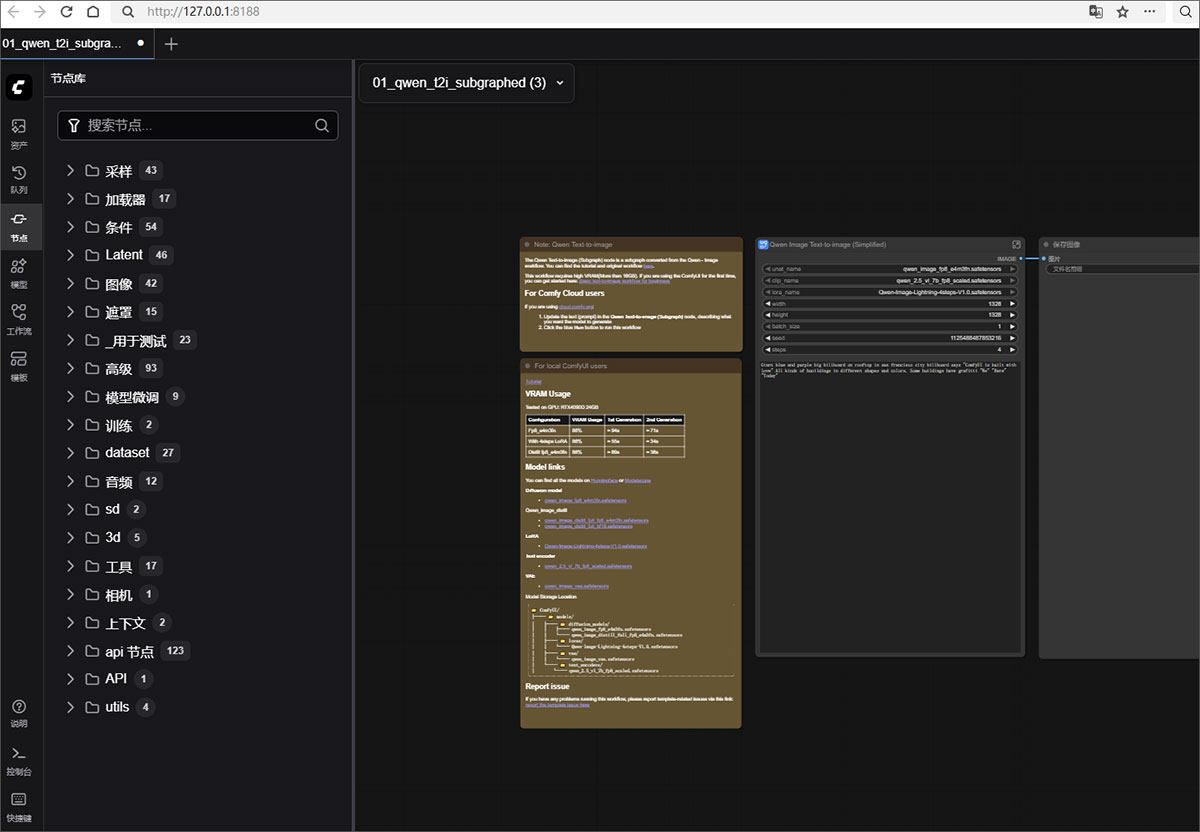
Task: Increase the steps value with right arrow
Action: click(x=1012, y=350)
